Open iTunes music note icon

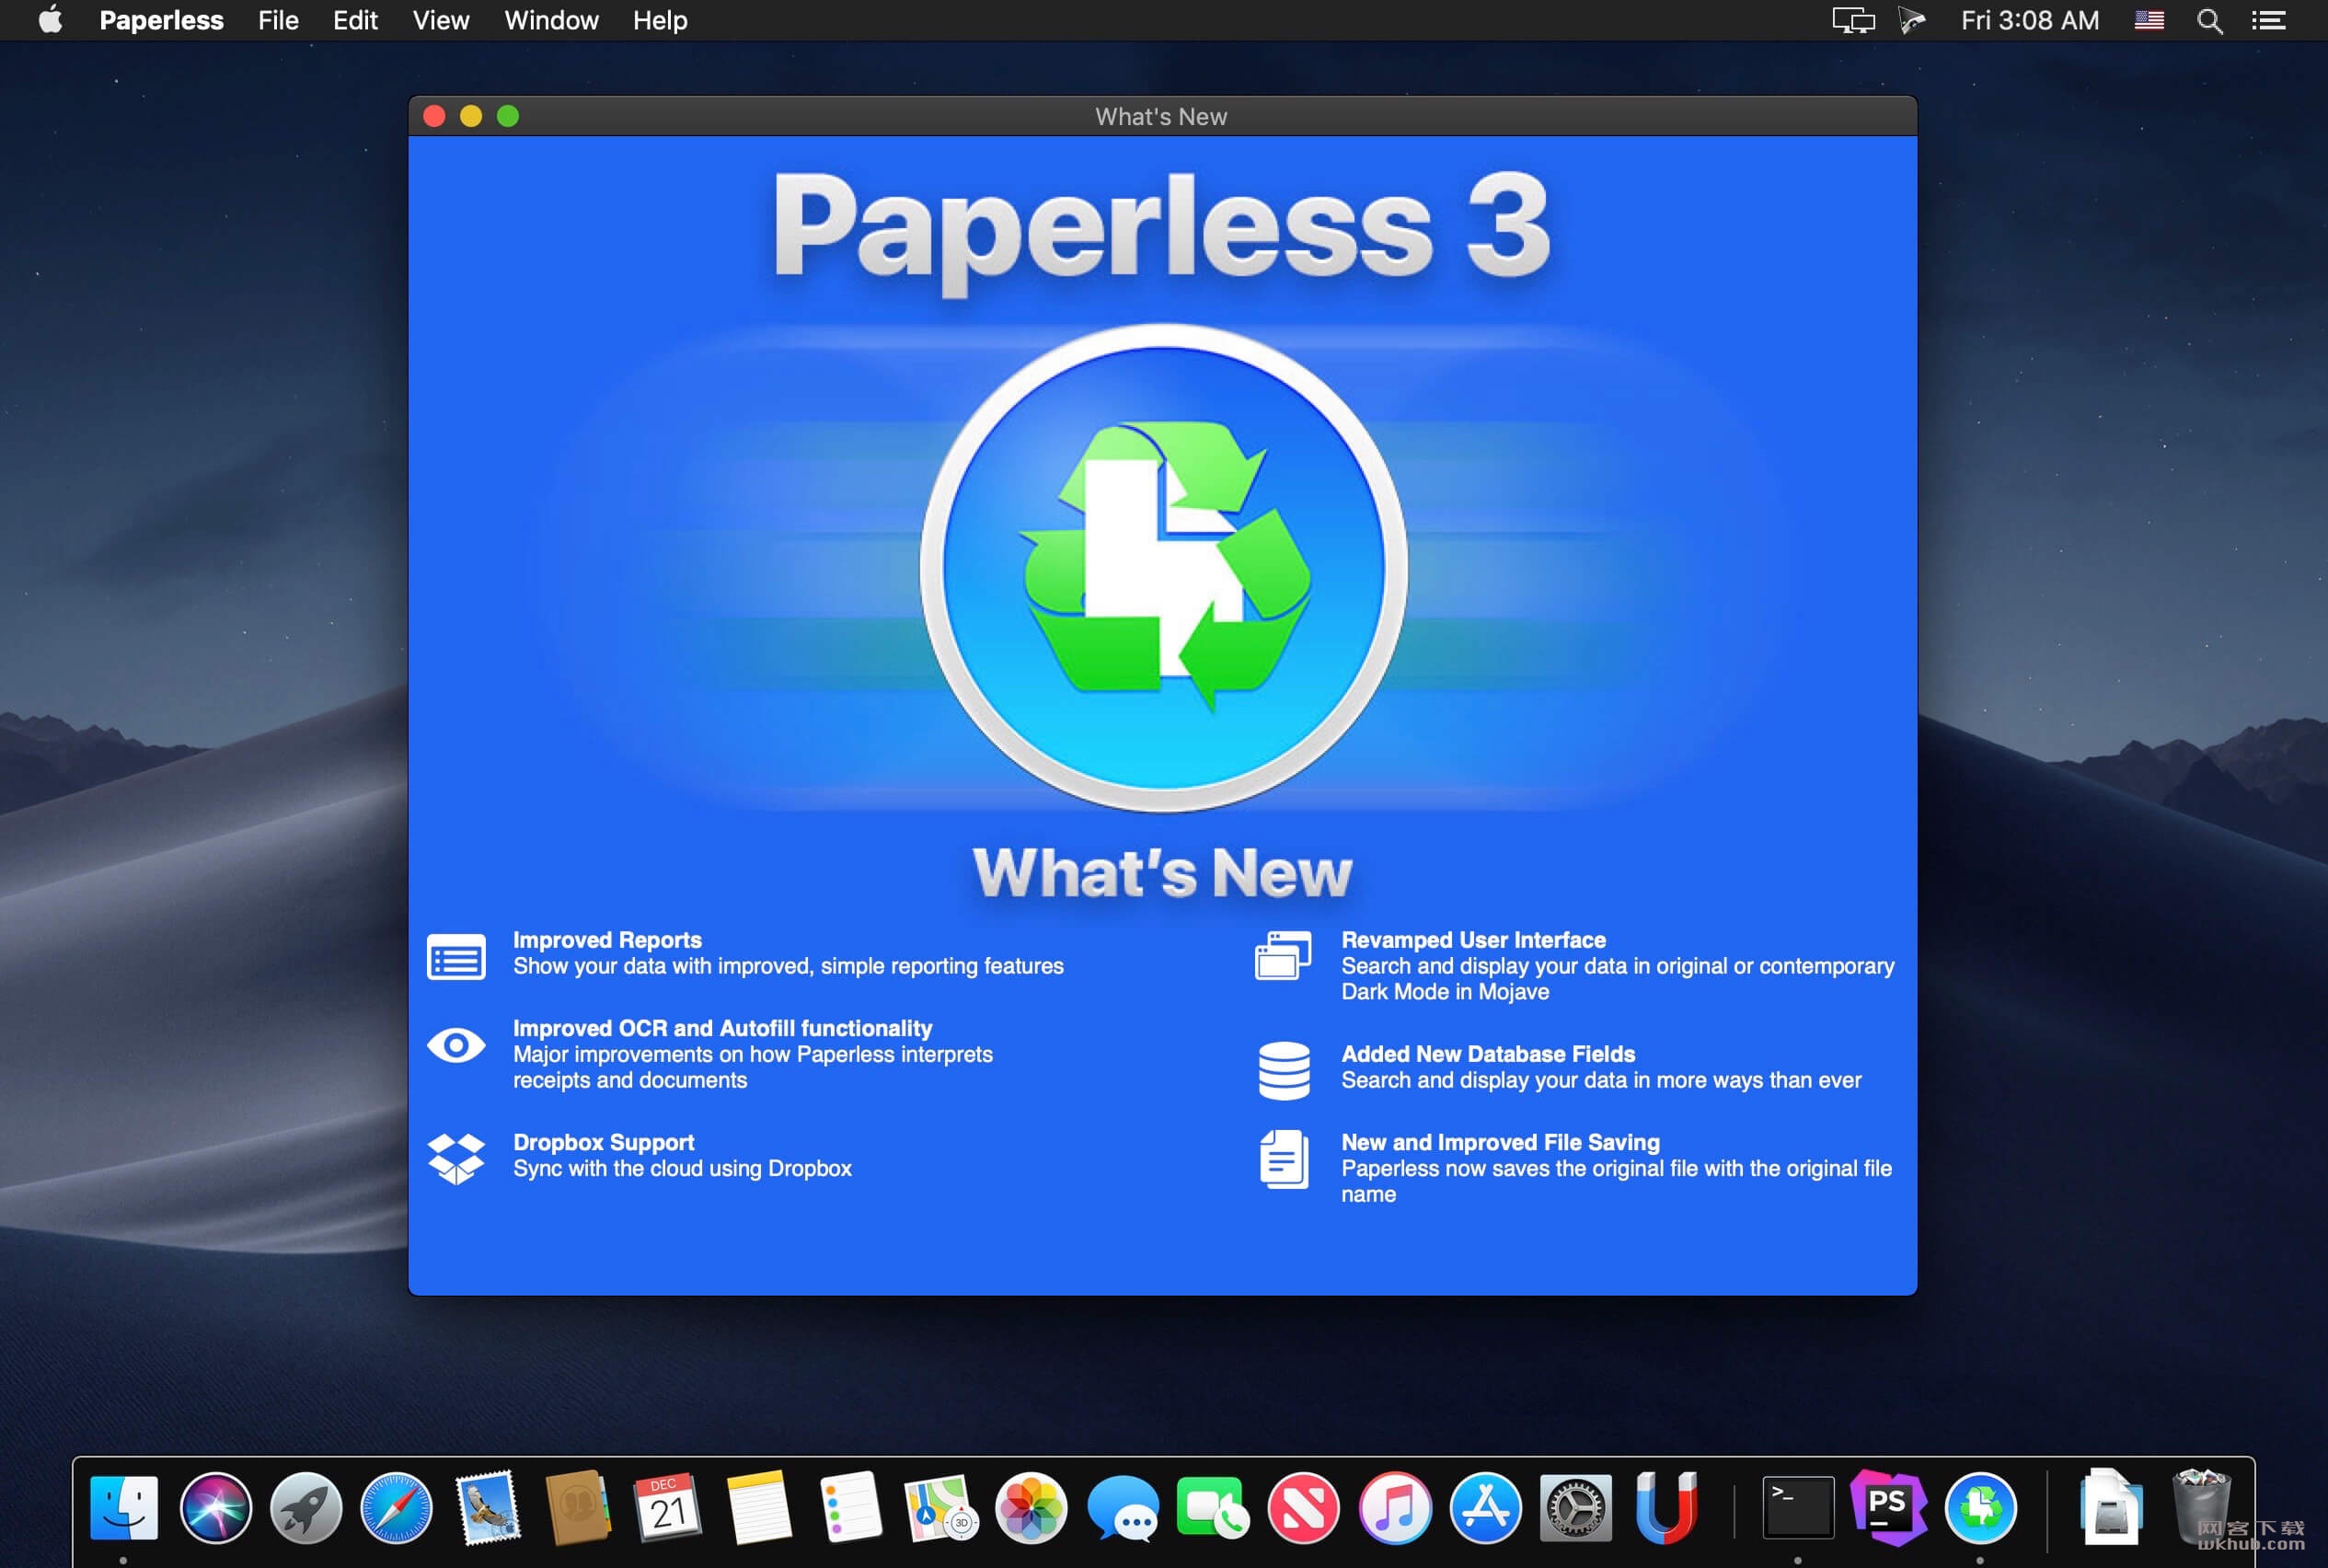(x=1394, y=1507)
